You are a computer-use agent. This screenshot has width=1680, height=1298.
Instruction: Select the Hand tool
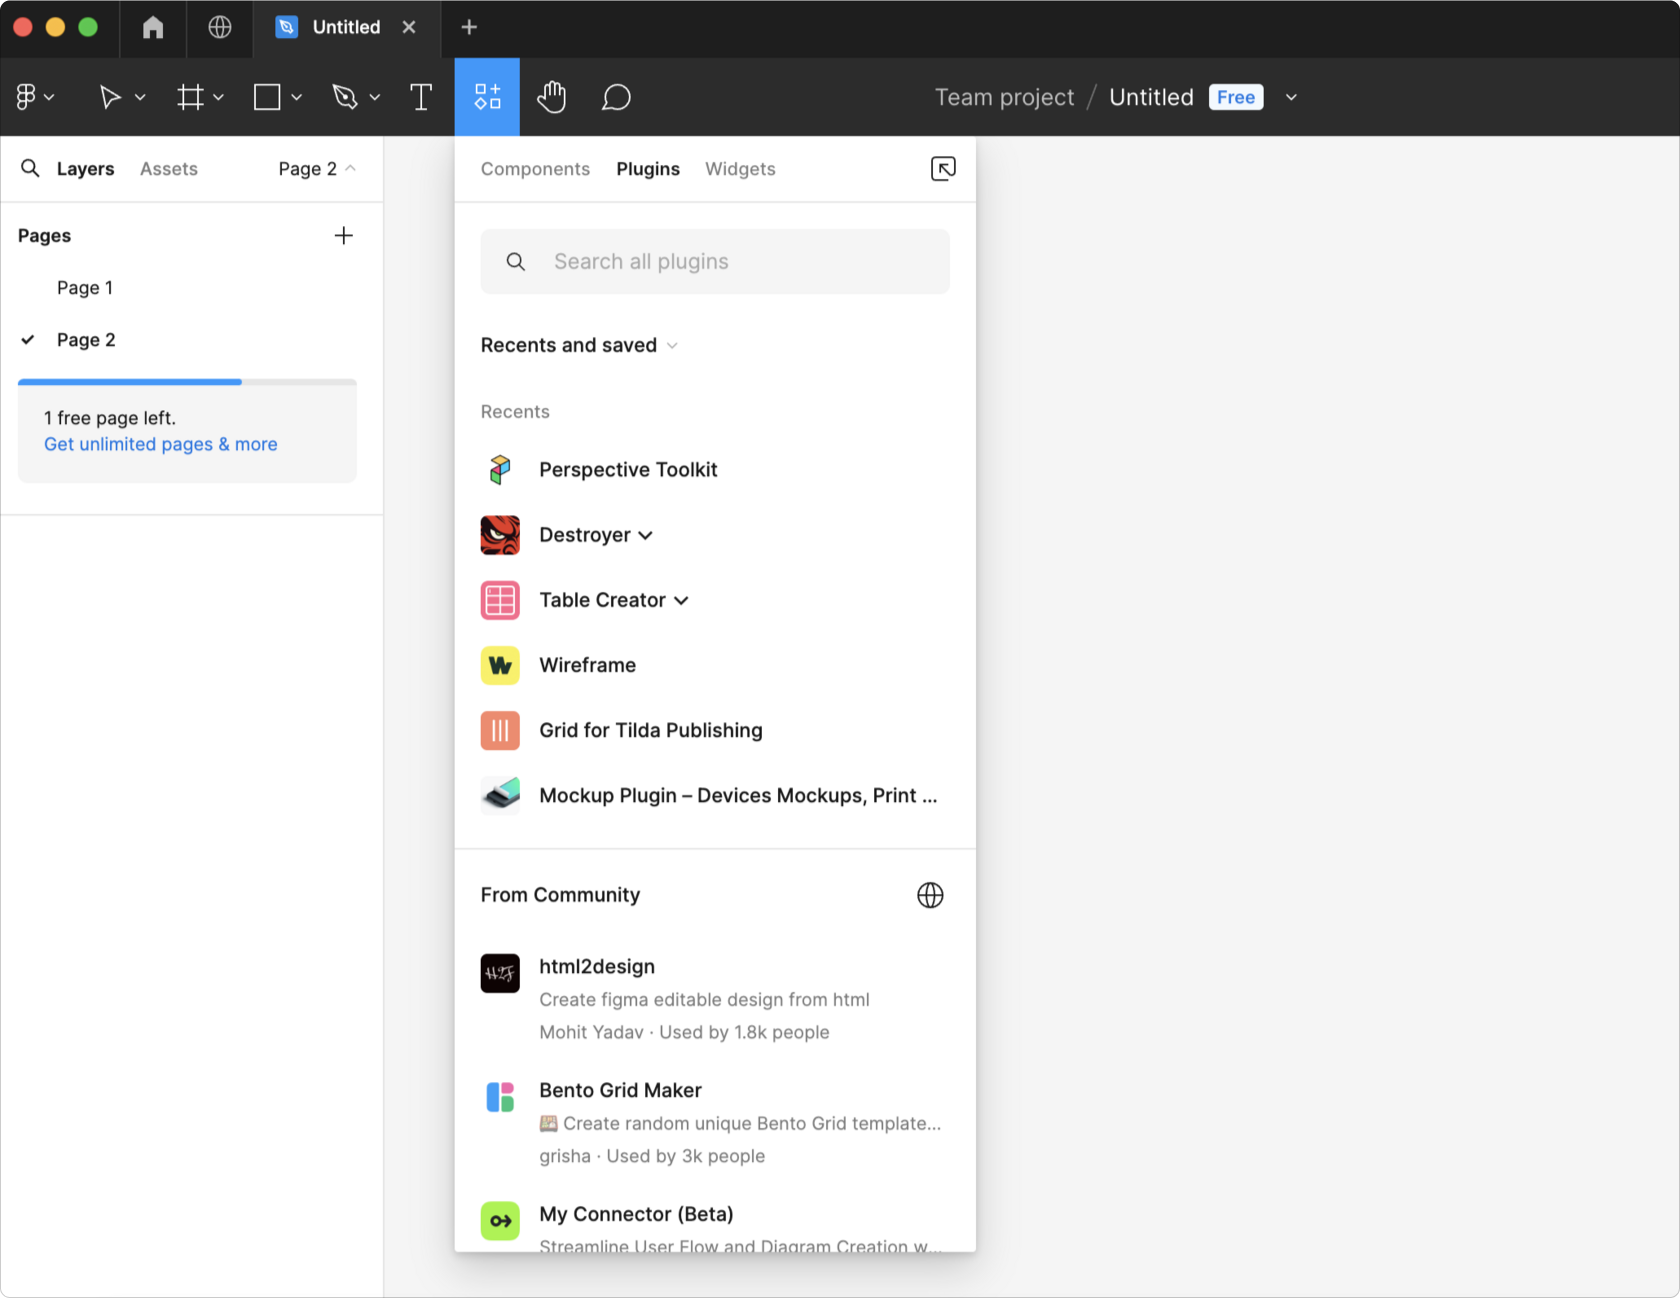coord(551,97)
